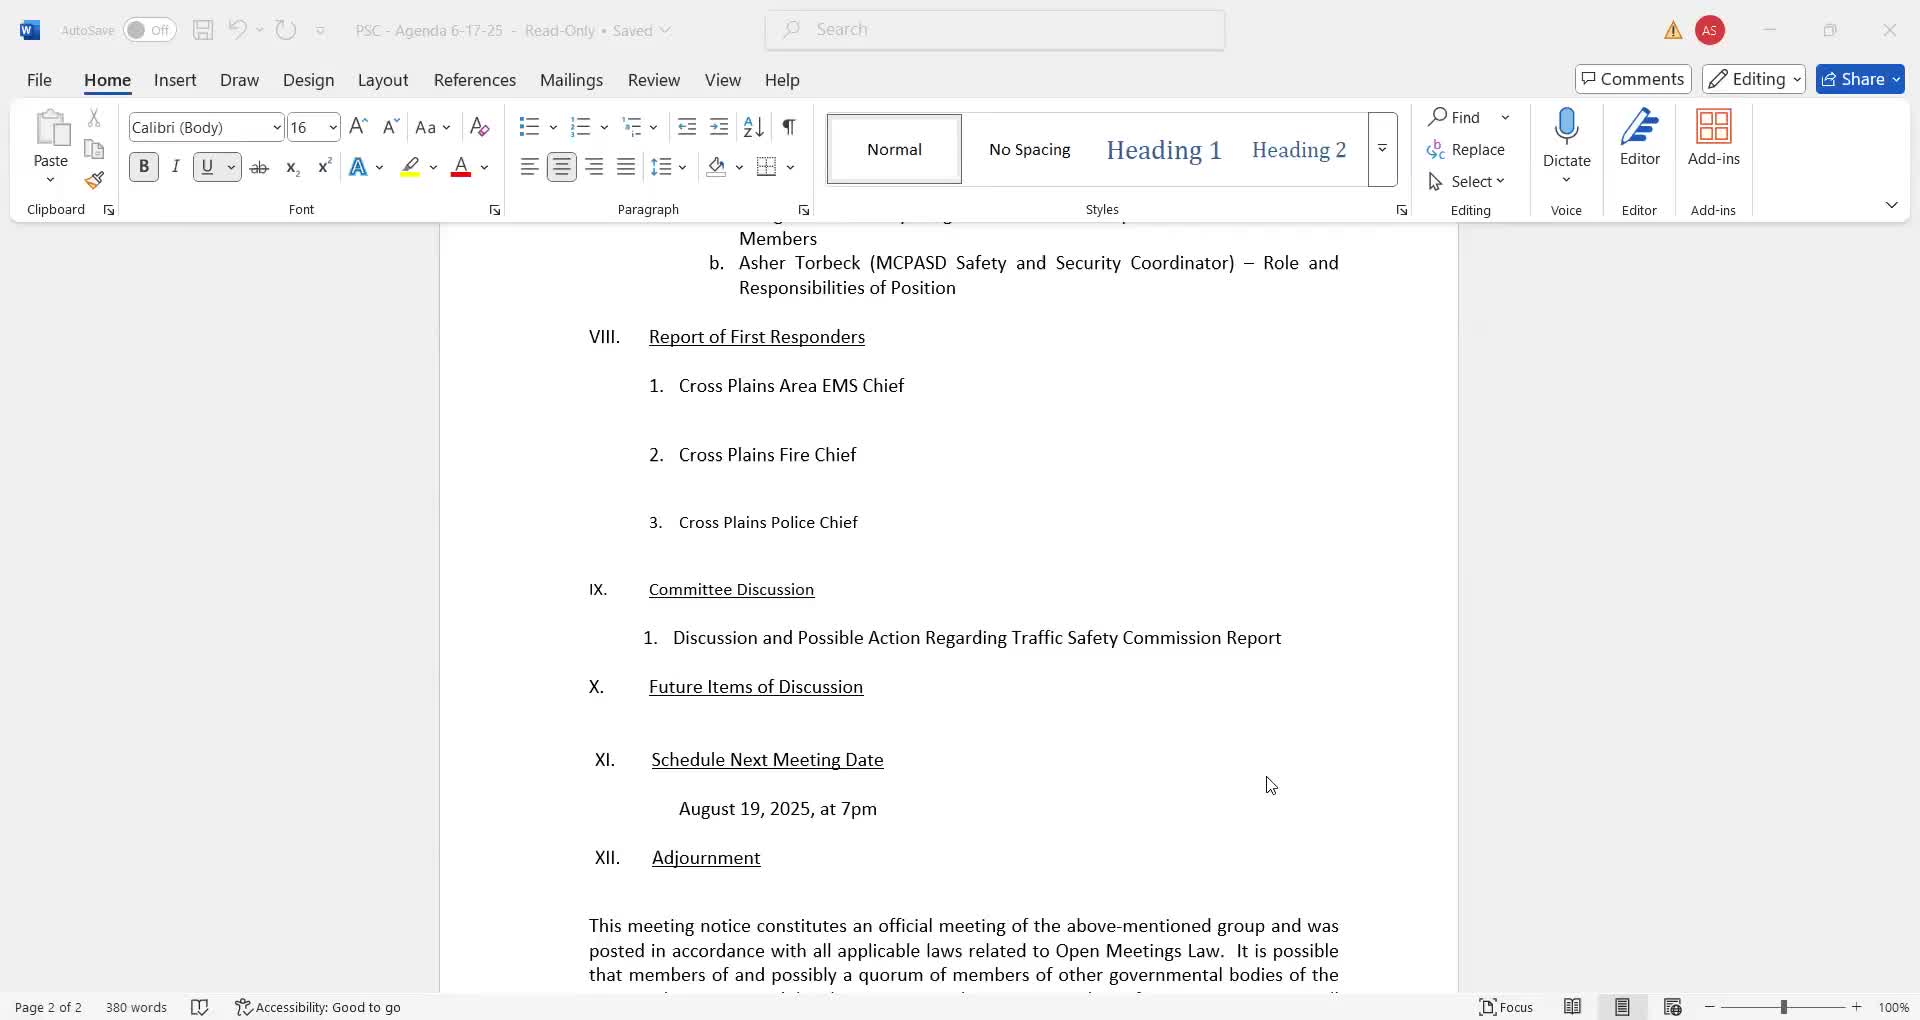
Task: Click the Format Painter brush icon
Action: pyautogui.click(x=94, y=181)
